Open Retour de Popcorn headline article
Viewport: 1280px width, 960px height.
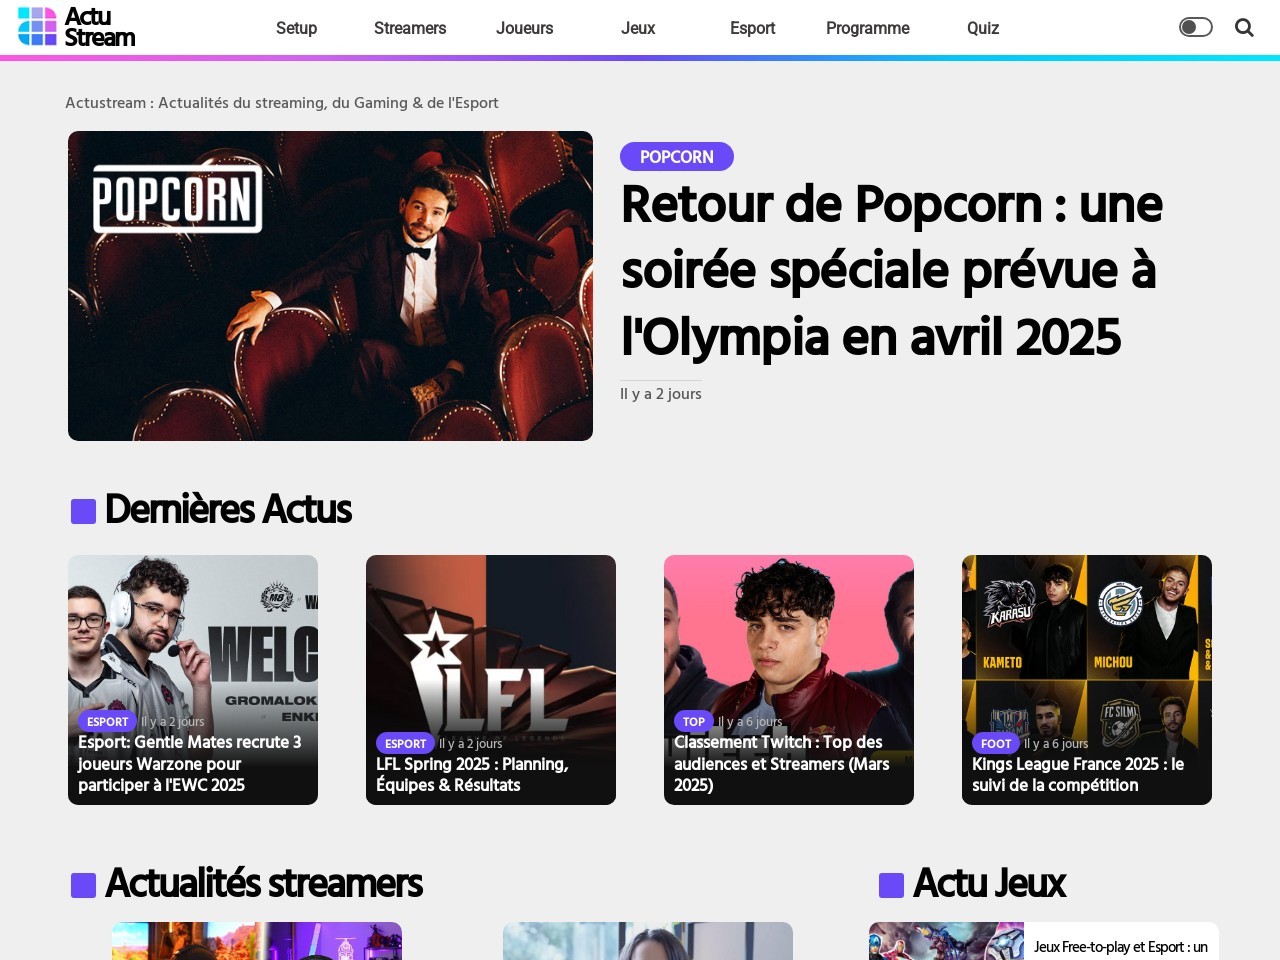891,270
